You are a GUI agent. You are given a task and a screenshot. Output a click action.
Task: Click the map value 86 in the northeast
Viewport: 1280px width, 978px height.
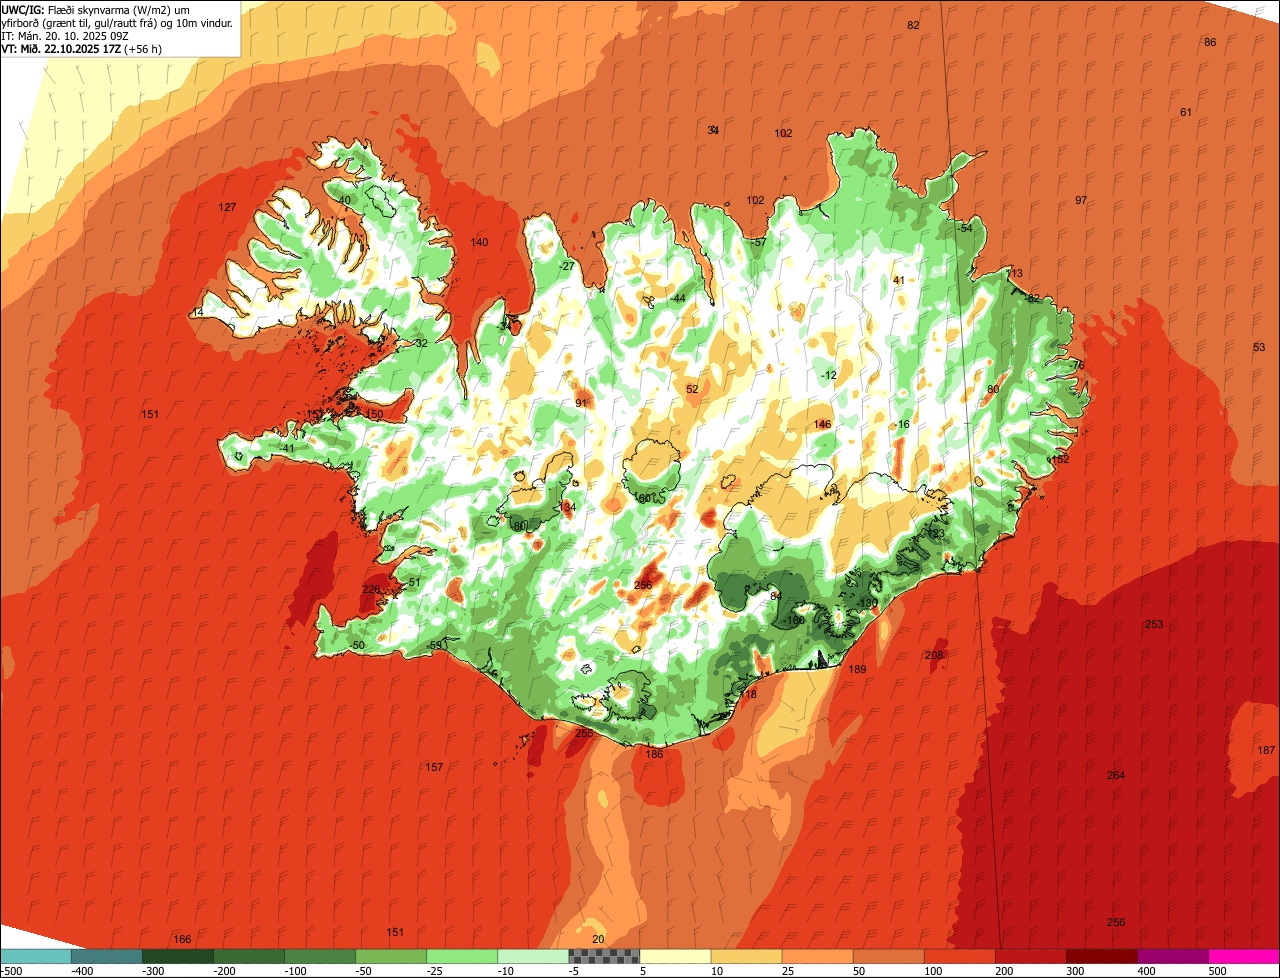[1210, 42]
